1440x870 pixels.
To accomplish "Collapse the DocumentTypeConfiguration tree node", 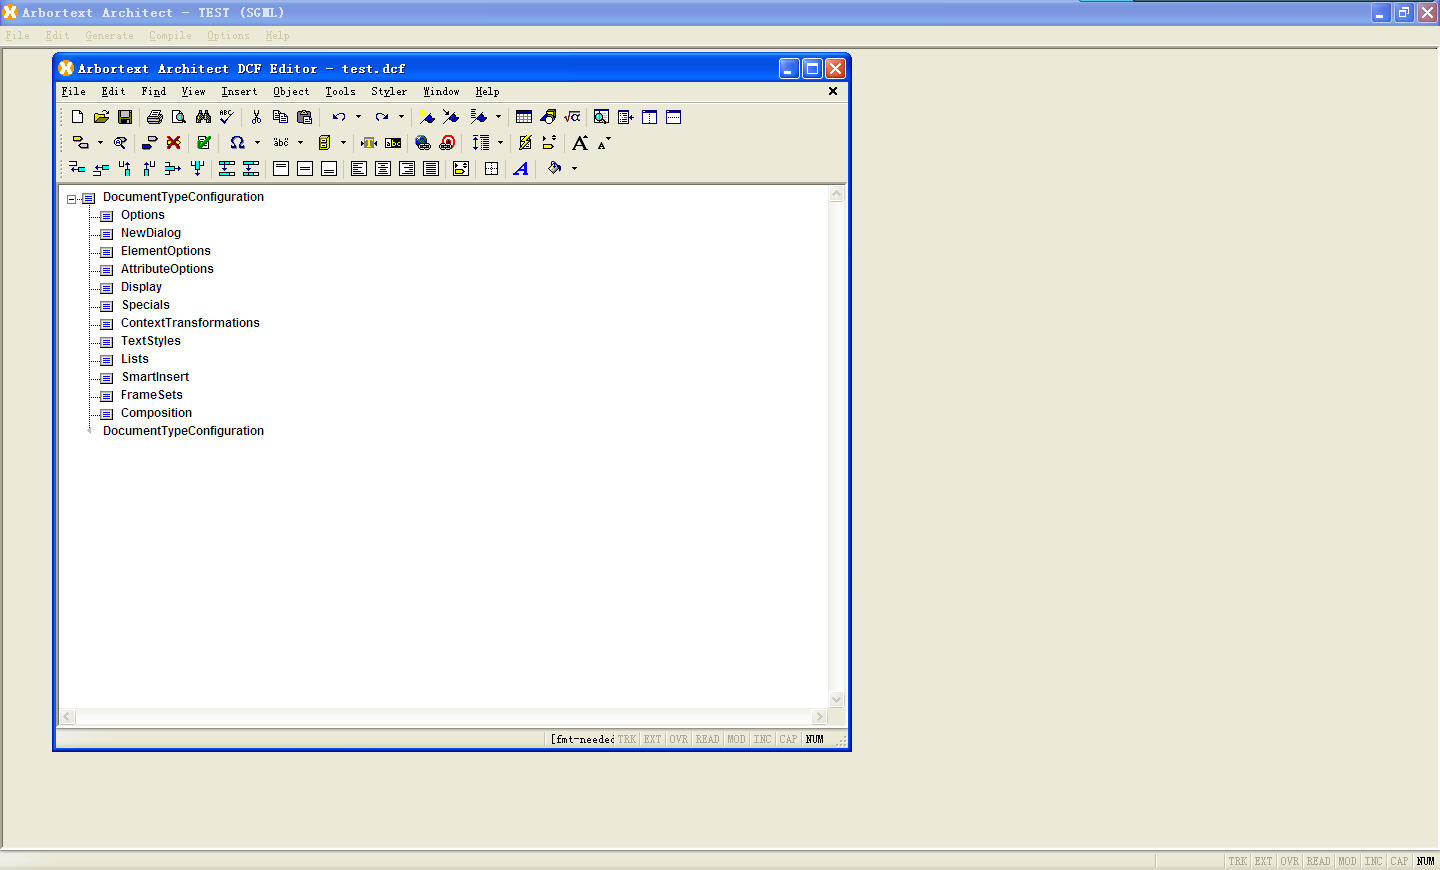I will [x=72, y=199].
